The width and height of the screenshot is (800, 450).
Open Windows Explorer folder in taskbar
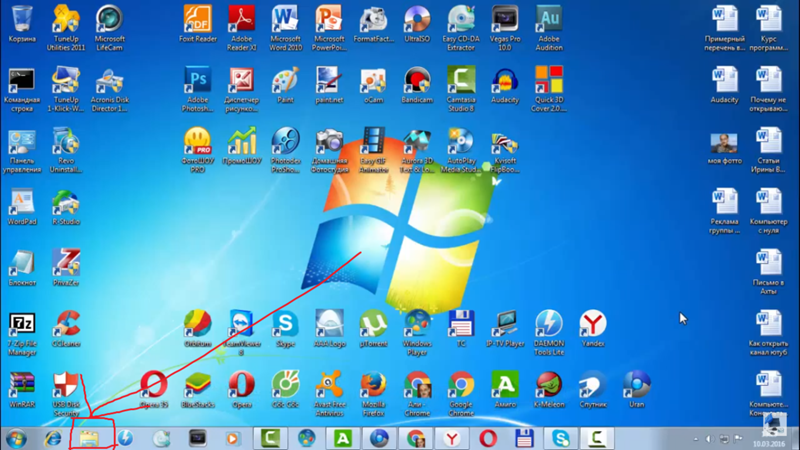click(89, 438)
